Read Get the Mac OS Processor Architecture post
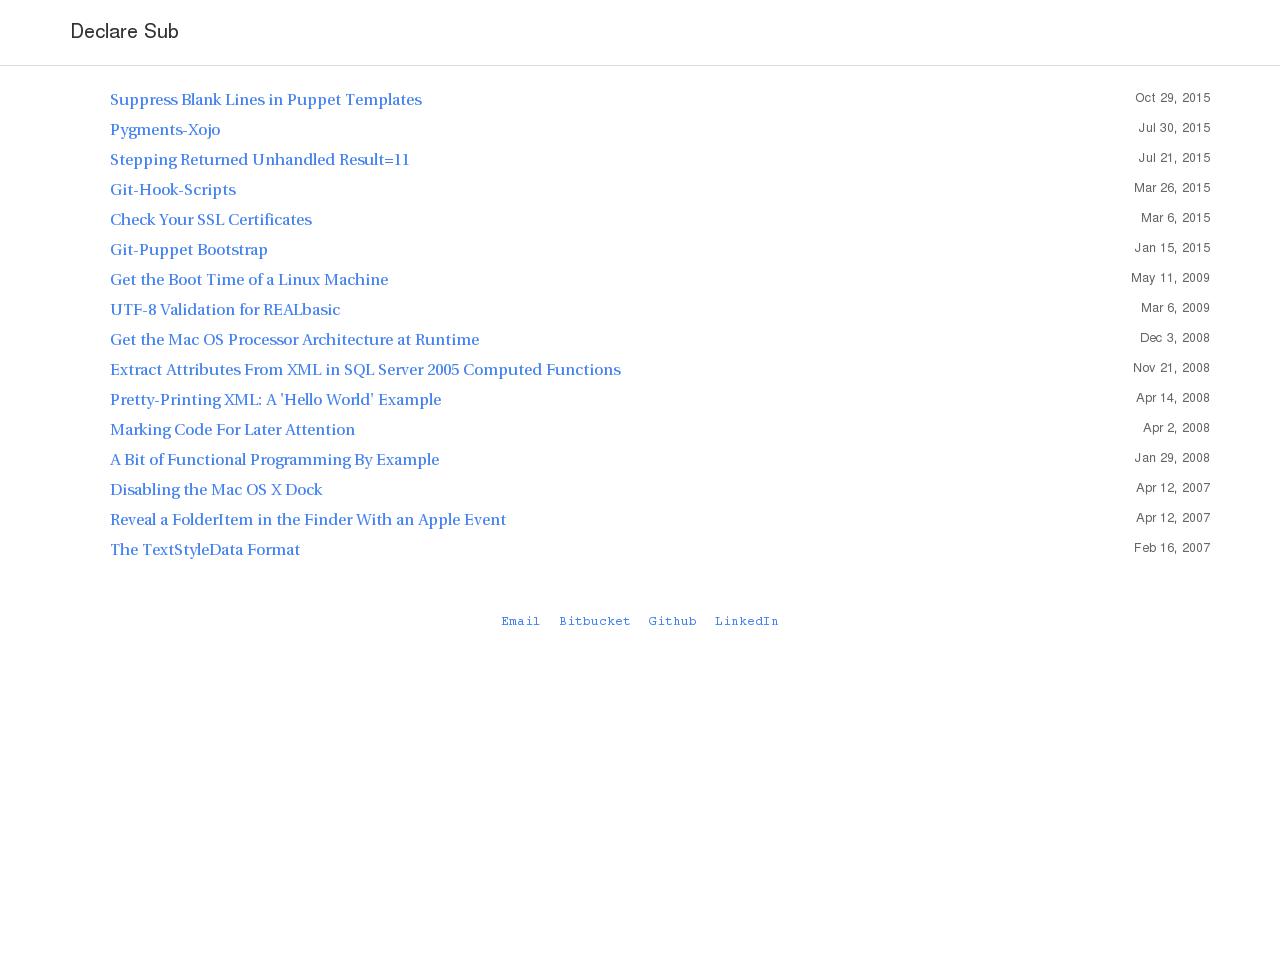1280x960 pixels. 294,340
